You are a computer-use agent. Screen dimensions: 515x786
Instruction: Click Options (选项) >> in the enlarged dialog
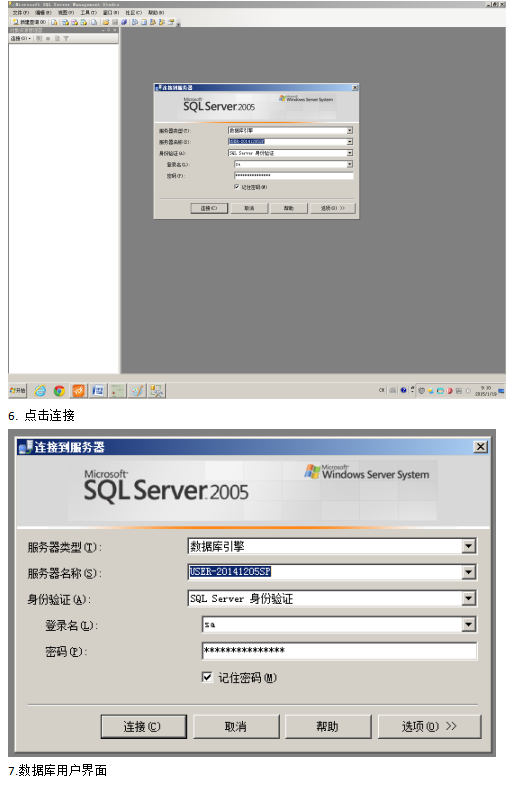point(429,726)
